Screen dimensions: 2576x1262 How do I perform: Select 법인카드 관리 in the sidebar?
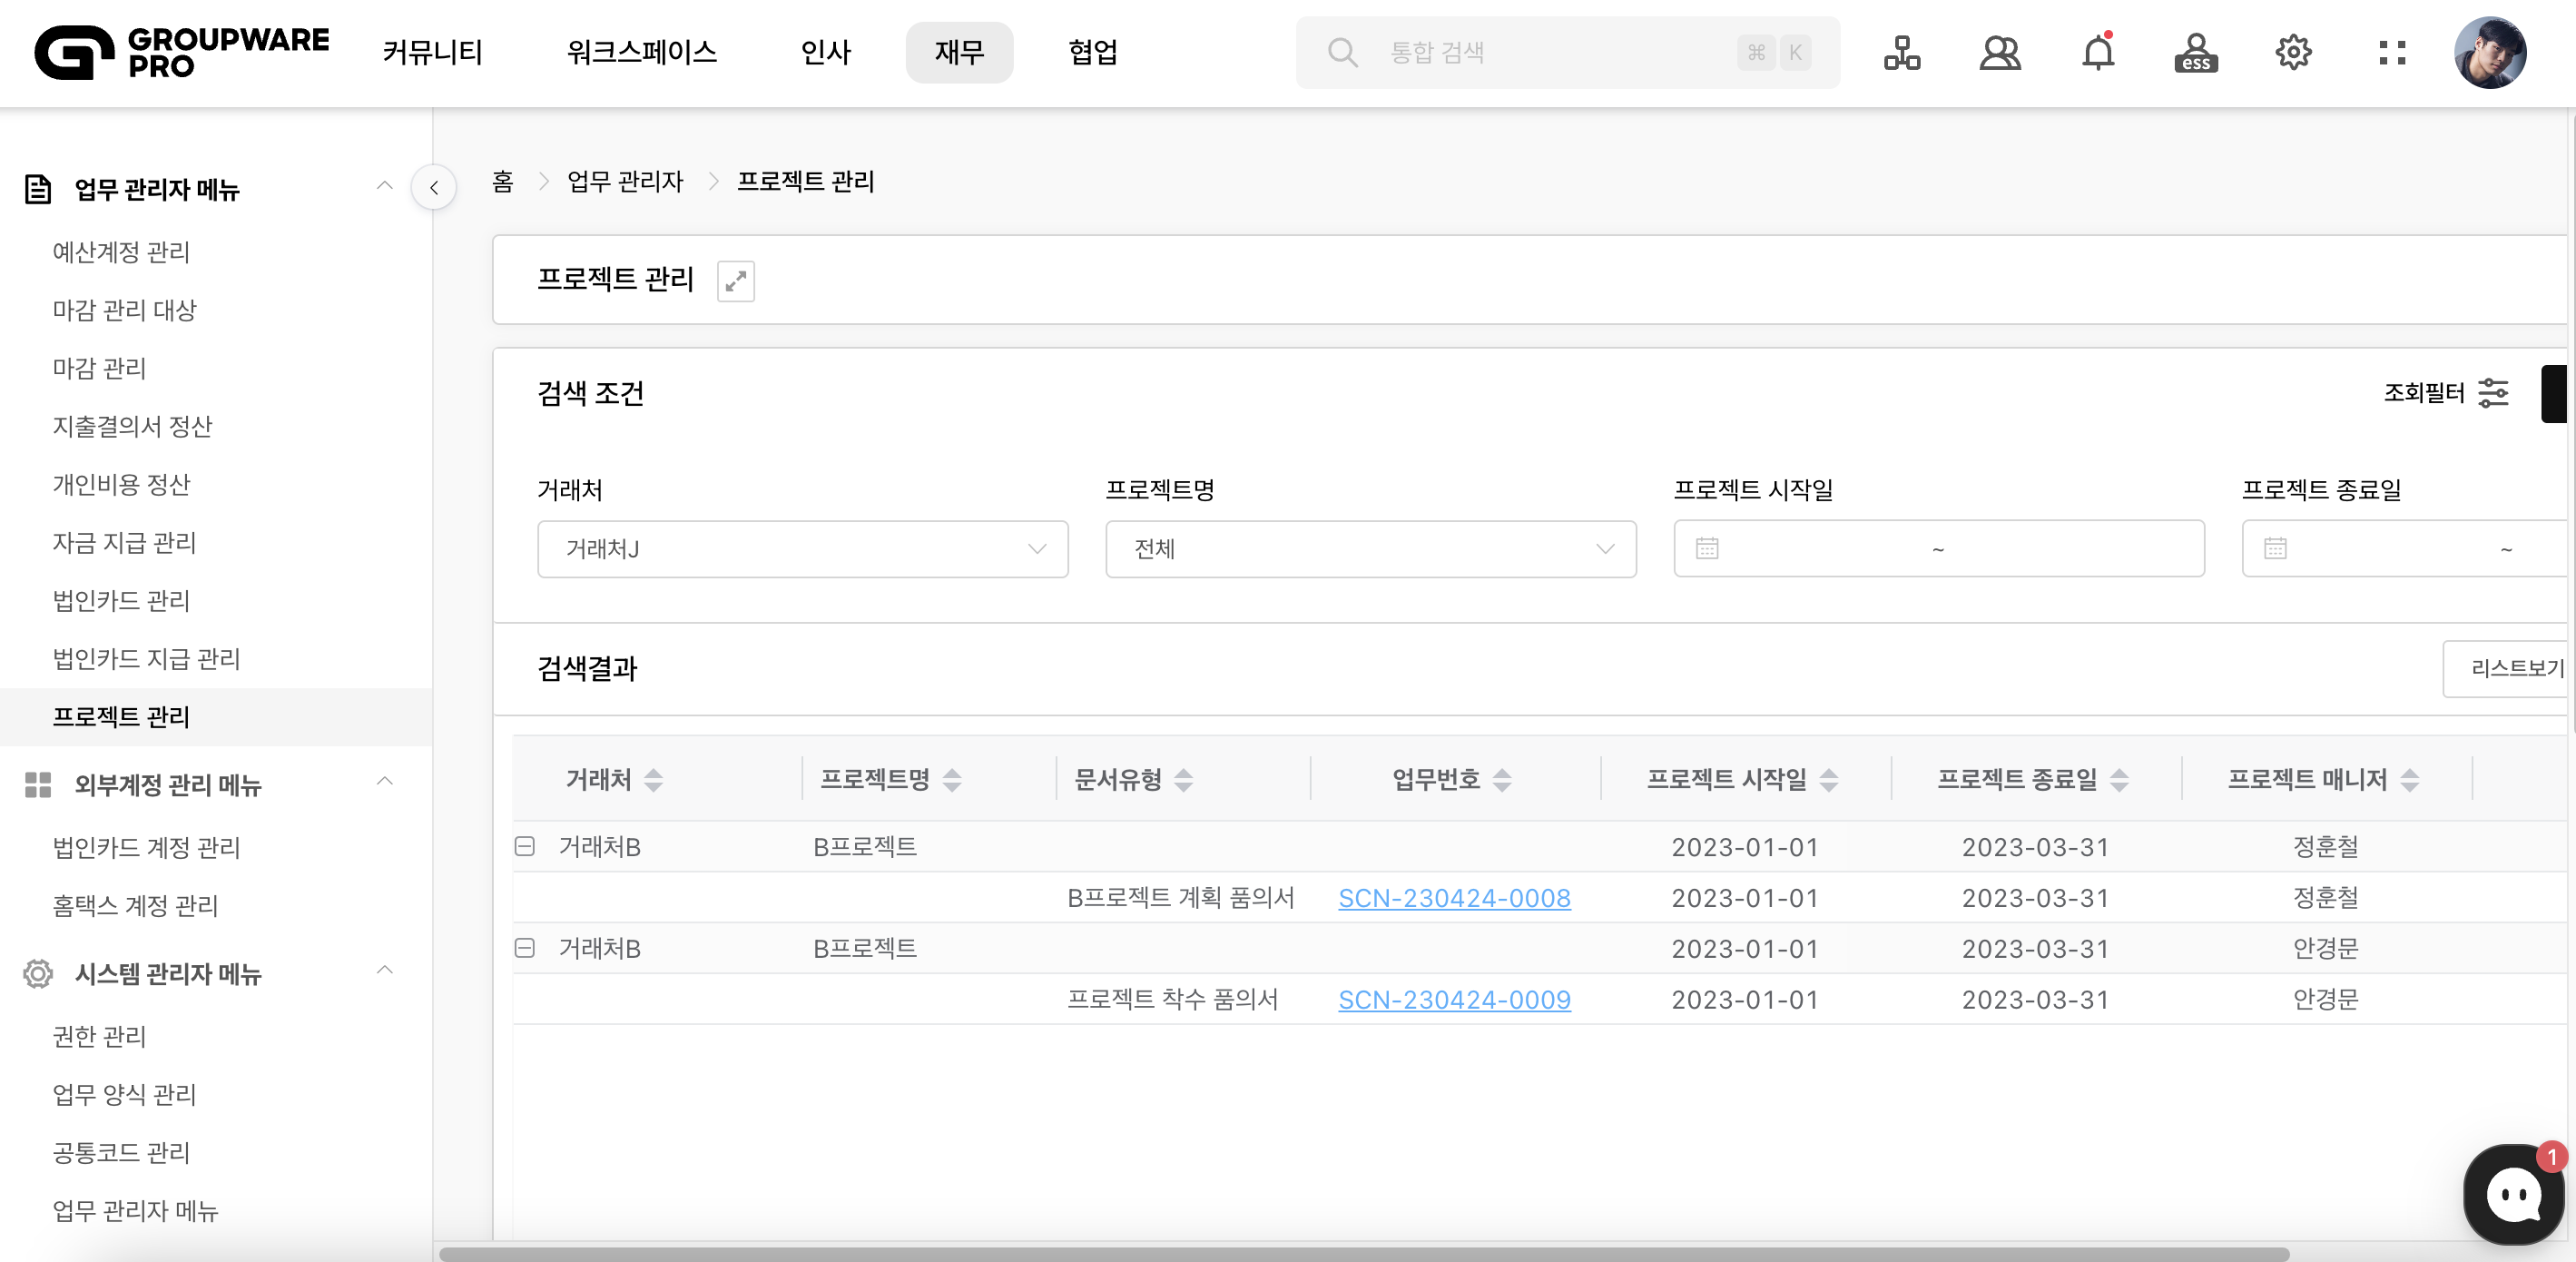(121, 601)
